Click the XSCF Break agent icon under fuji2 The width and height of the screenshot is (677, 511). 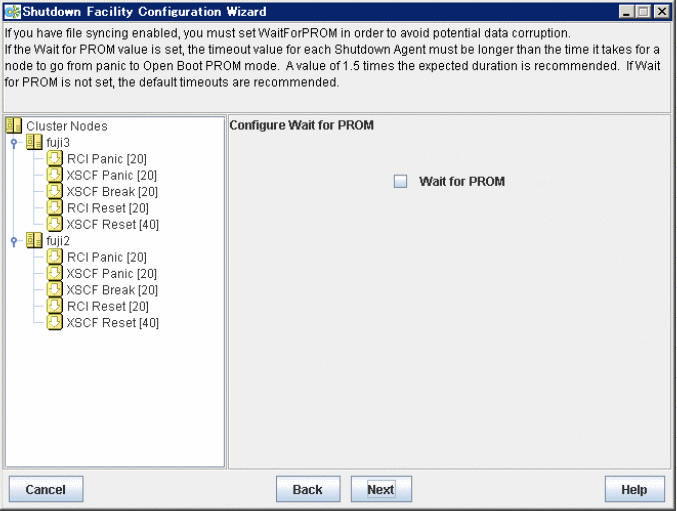54,290
